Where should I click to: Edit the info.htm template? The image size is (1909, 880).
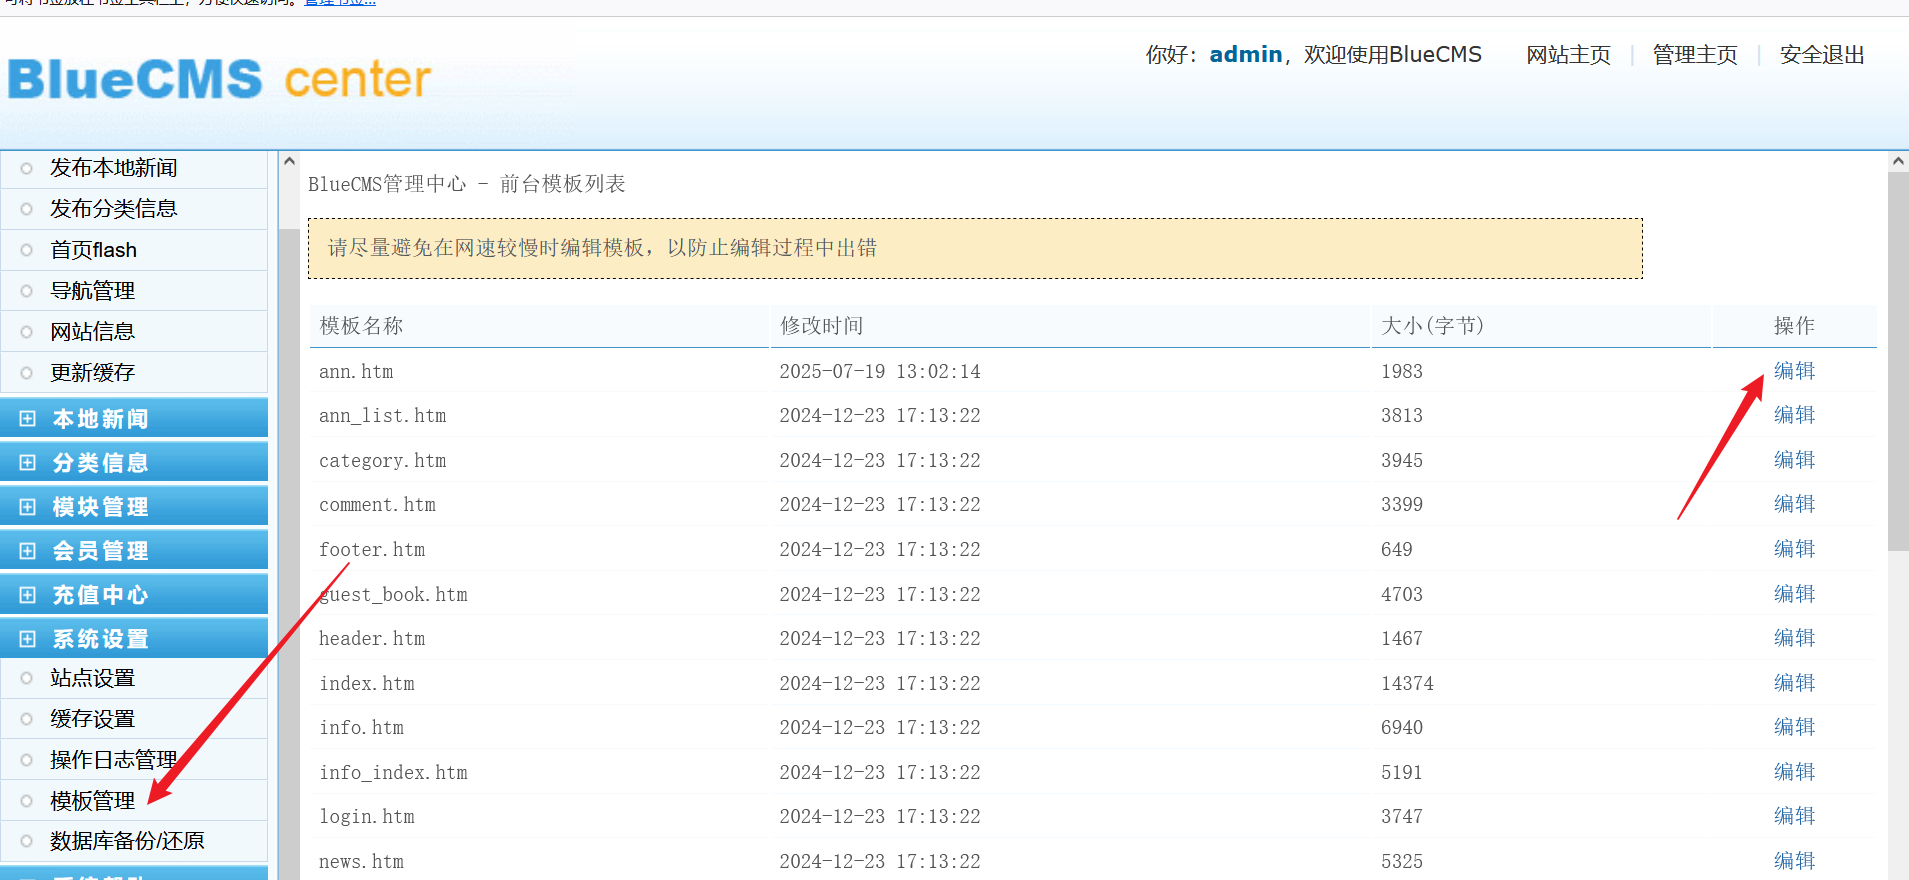1794,727
